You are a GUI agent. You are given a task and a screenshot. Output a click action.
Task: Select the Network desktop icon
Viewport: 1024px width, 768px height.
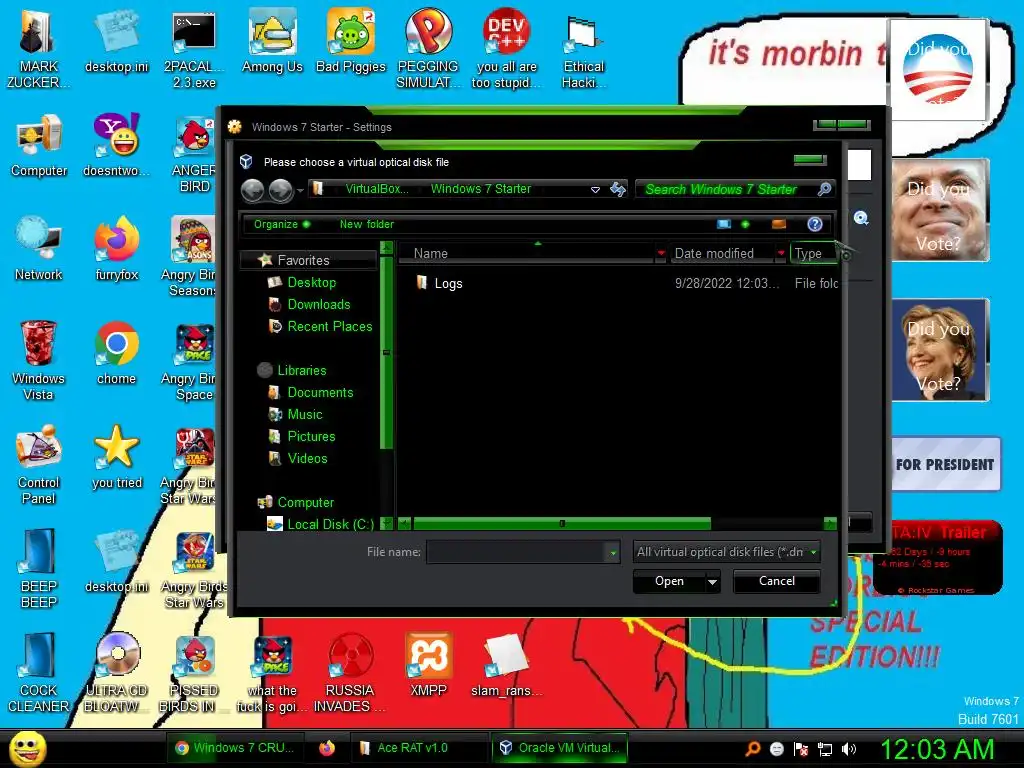[x=39, y=249]
